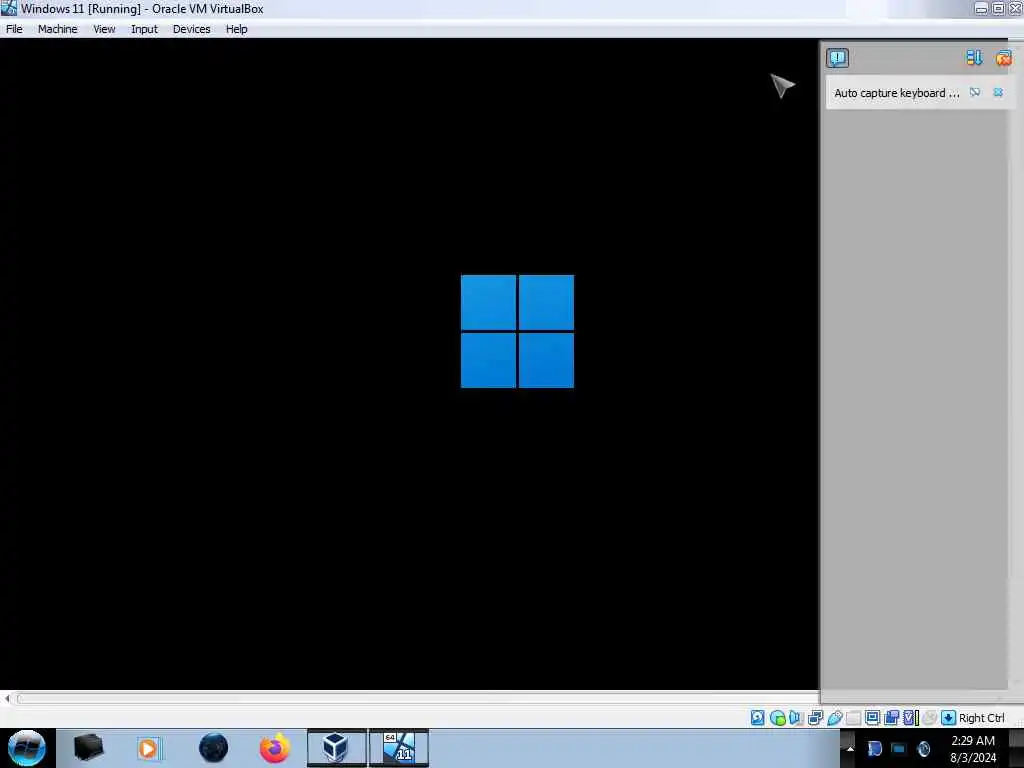Open the taskbar clock showing 2:29 AM

[x=973, y=748]
